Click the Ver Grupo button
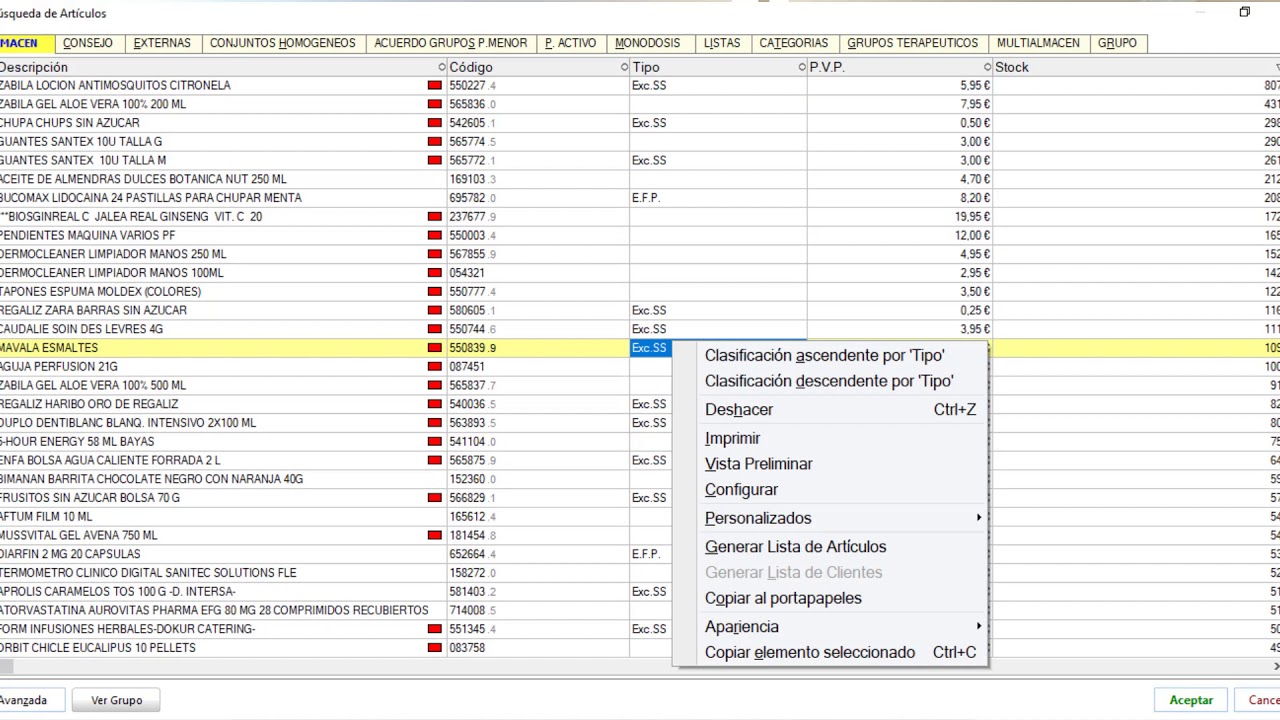1280x720 pixels. (x=117, y=700)
